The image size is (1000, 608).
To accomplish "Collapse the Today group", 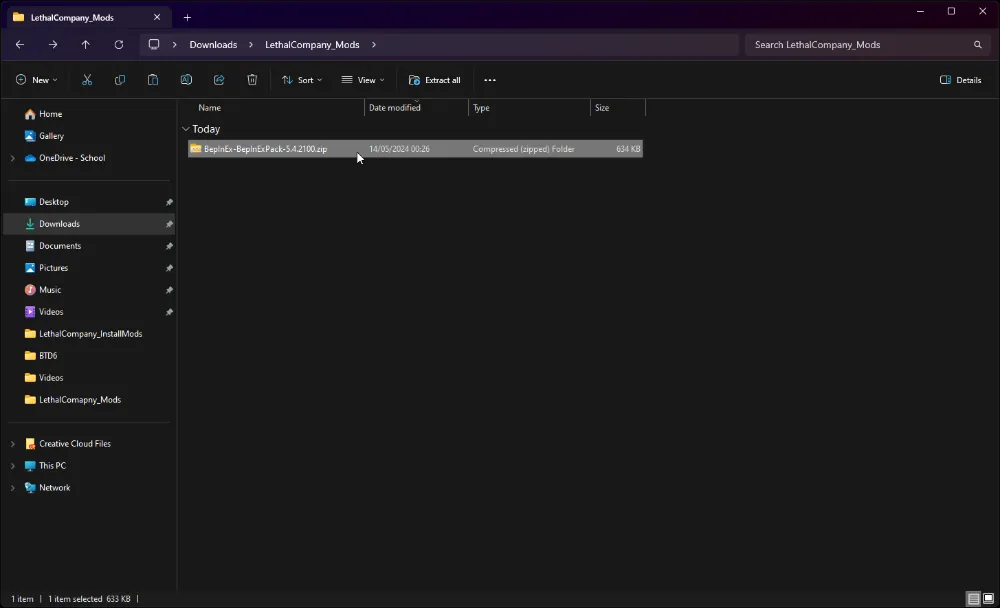I will click(186, 128).
